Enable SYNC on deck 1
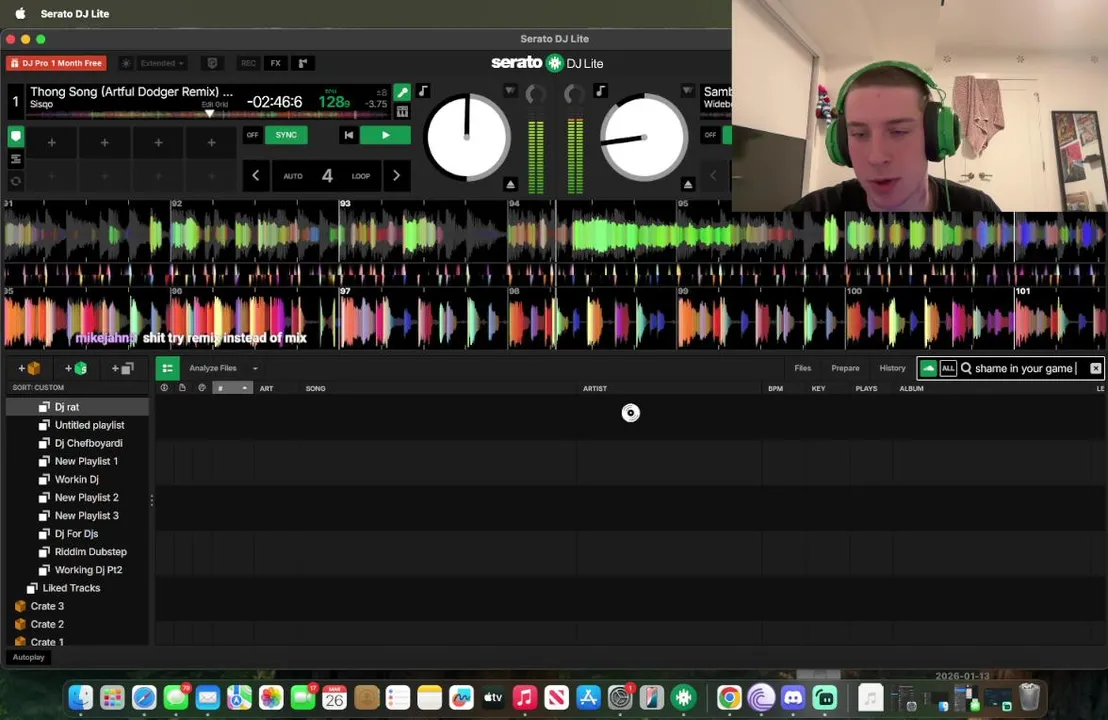The height and width of the screenshot is (720, 1108). click(x=286, y=135)
